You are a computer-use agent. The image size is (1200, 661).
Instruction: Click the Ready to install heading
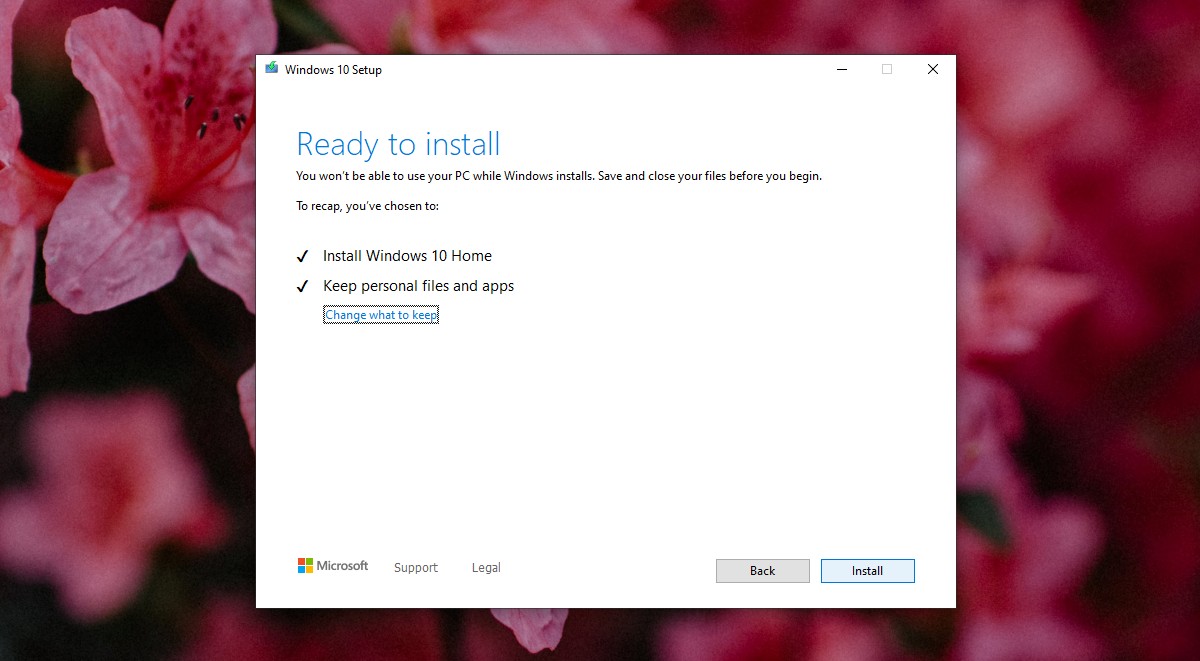point(397,144)
